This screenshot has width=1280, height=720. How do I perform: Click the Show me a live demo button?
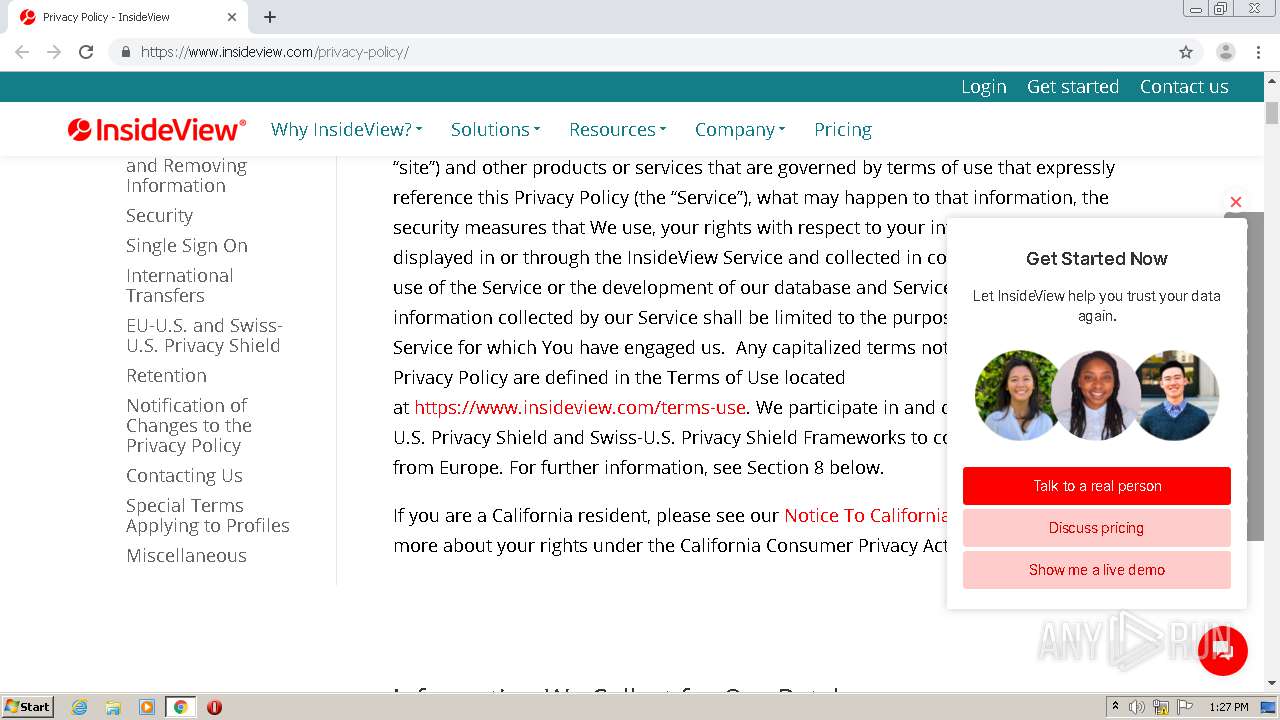1097,570
